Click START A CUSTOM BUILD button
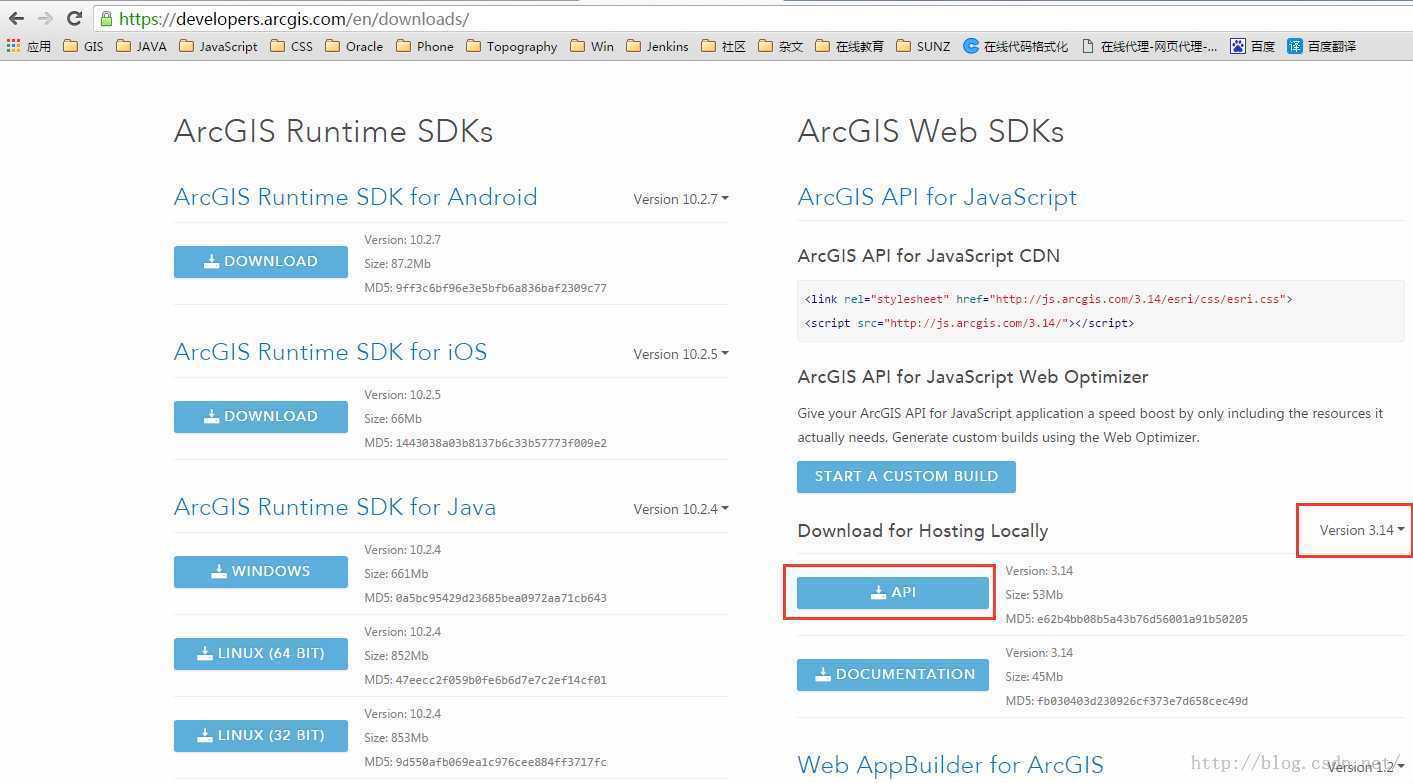Image resolution: width=1413 pixels, height=783 pixels. pos(906,477)
